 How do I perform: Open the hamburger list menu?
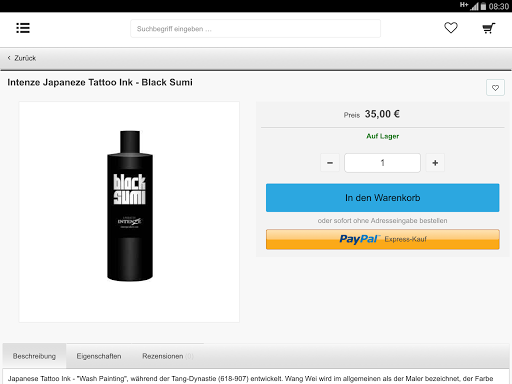23,28
